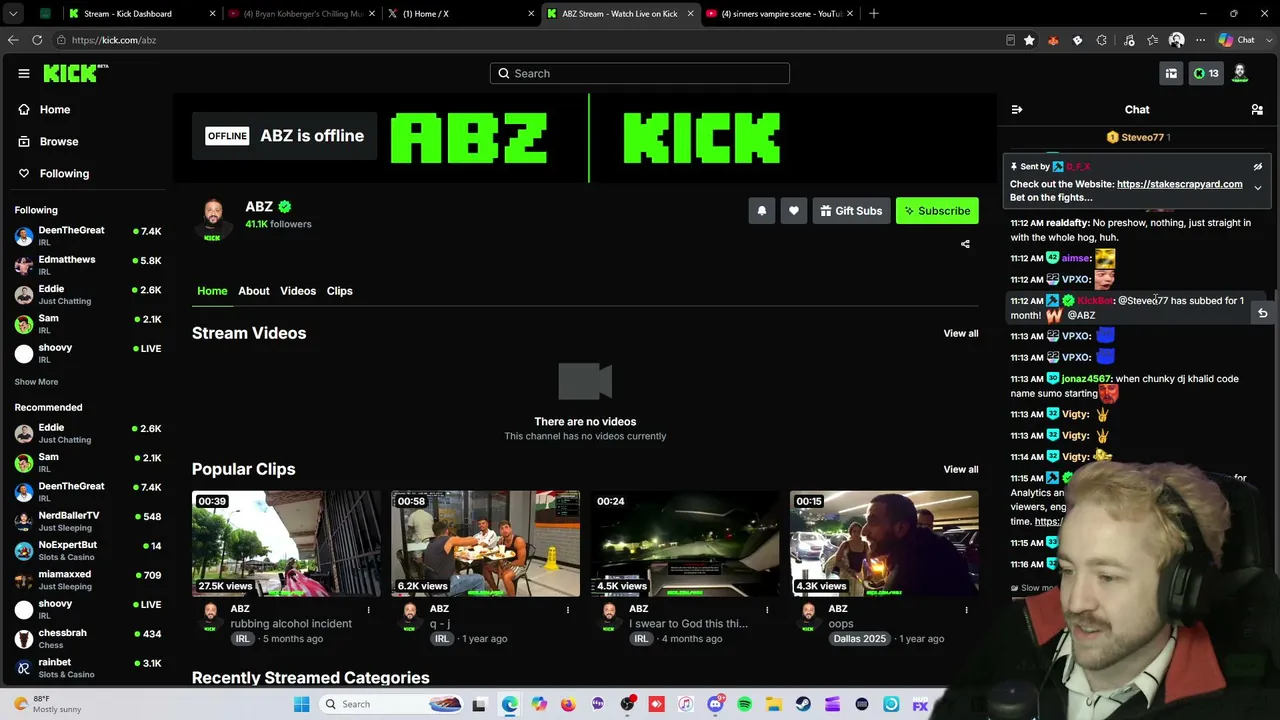Screen dimensions: 1280x720
Task: Switch to the Kick Dashboard tab
Action: click(143, 14)
